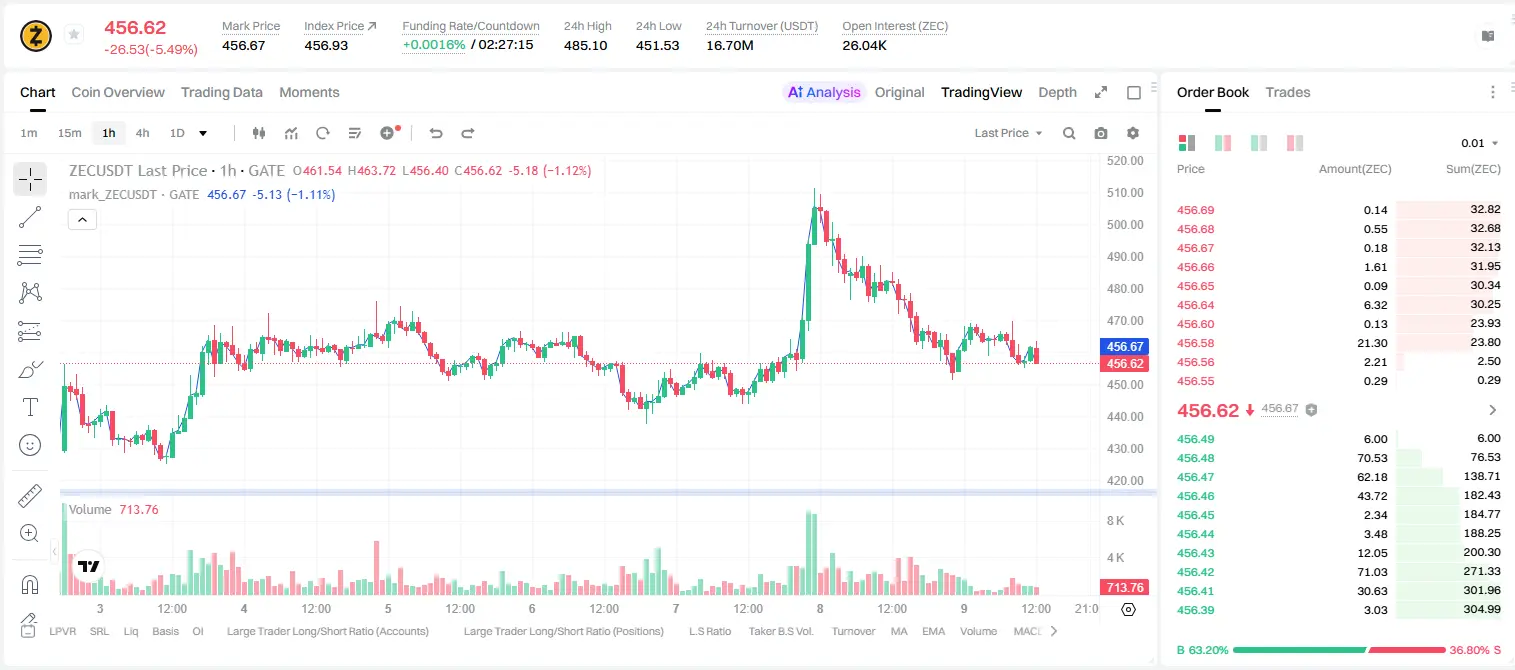Expand more timeframes dropdown arrow
The width and height of the screenshot is (1515, 670).
[x=203, y=133]
